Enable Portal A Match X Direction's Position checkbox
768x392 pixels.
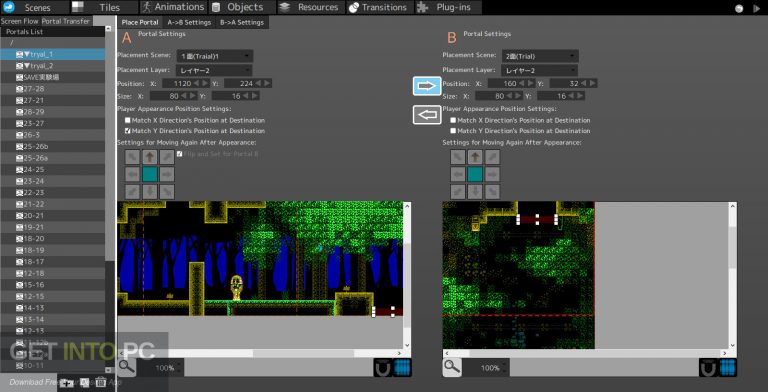[128, 120]
